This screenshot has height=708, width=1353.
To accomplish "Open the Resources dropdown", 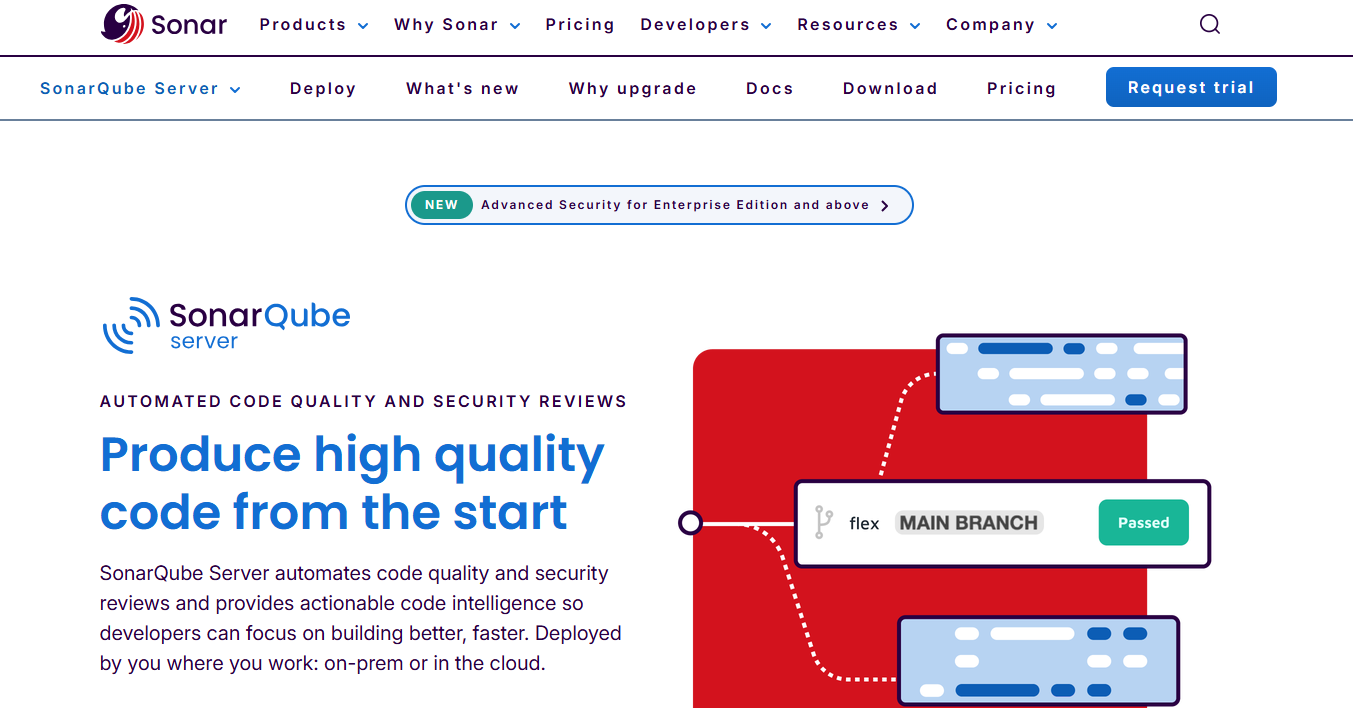I will (x=859, y=25).
